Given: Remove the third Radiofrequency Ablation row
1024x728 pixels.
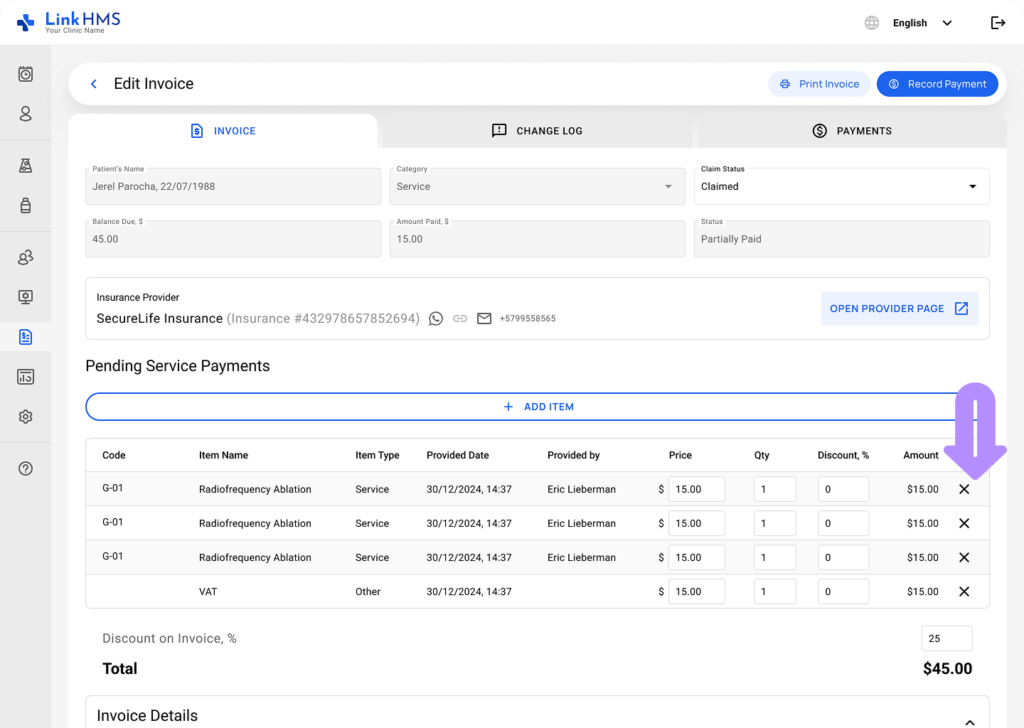Looking at the screenshot, I should point(964,557).
